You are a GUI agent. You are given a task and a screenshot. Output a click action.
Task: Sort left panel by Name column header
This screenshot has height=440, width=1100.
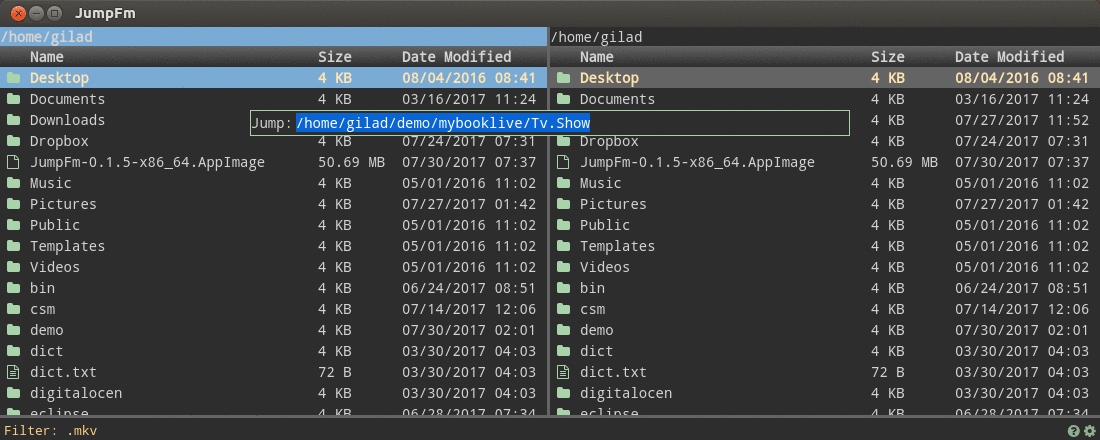(46, 57)
